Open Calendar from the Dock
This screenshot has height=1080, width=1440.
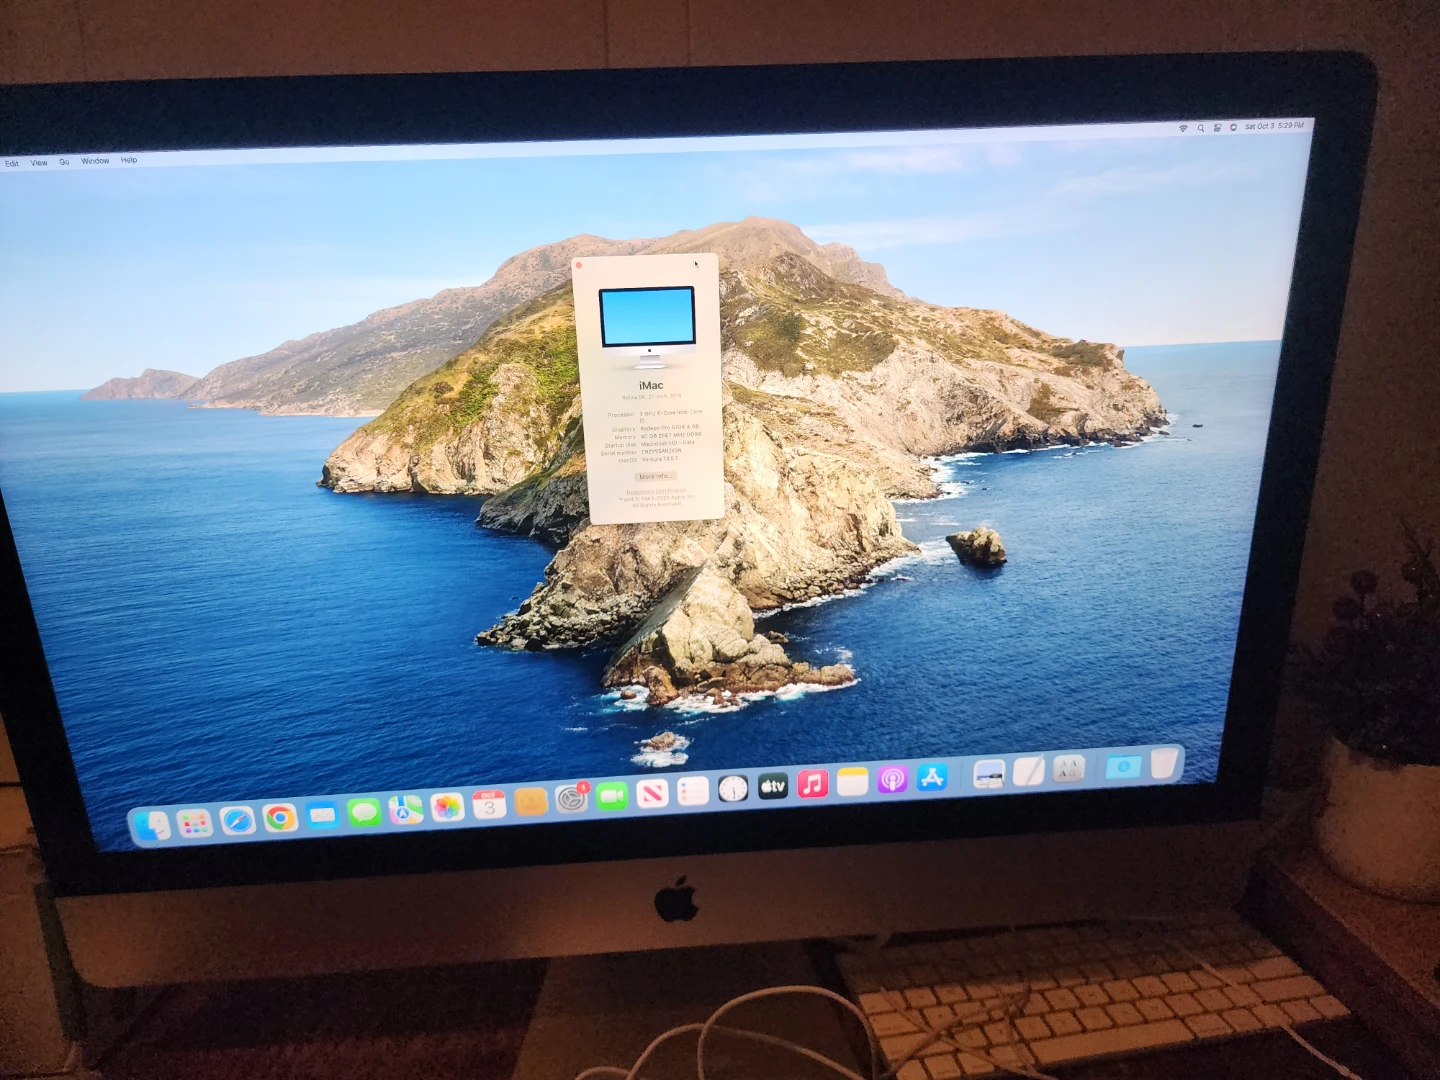489,804
